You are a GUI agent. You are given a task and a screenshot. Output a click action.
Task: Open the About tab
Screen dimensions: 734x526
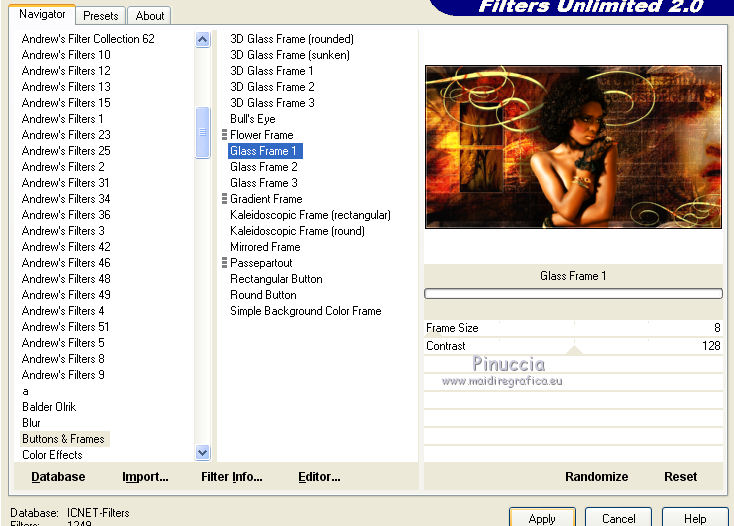click(149, 15)
